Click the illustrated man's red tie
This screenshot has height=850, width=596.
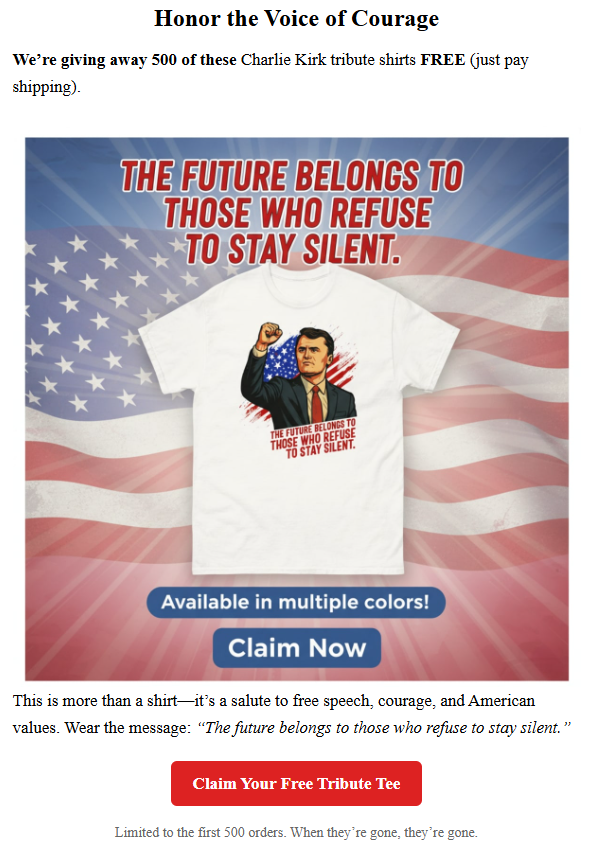317,404
